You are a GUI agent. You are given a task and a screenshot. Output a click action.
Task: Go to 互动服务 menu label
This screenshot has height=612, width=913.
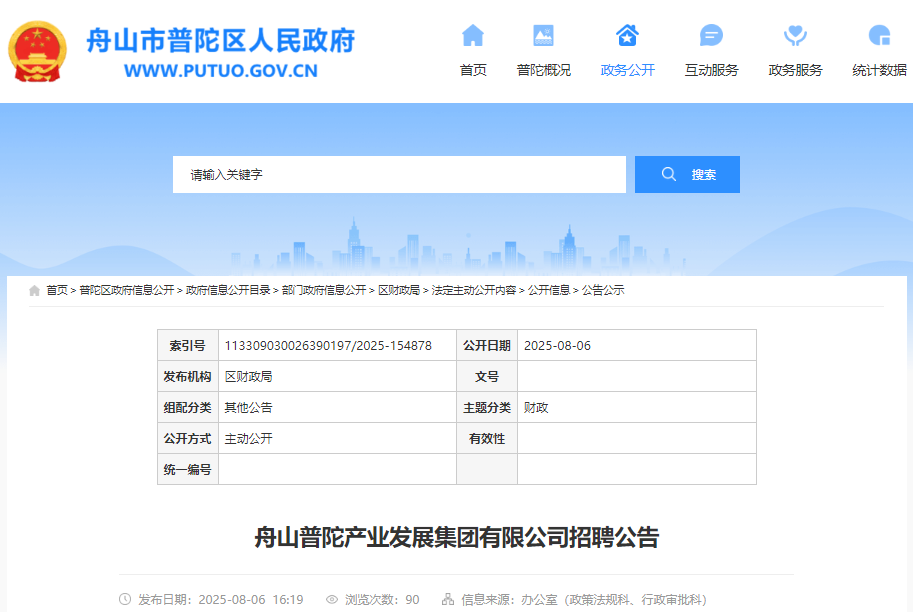[711, 70]
